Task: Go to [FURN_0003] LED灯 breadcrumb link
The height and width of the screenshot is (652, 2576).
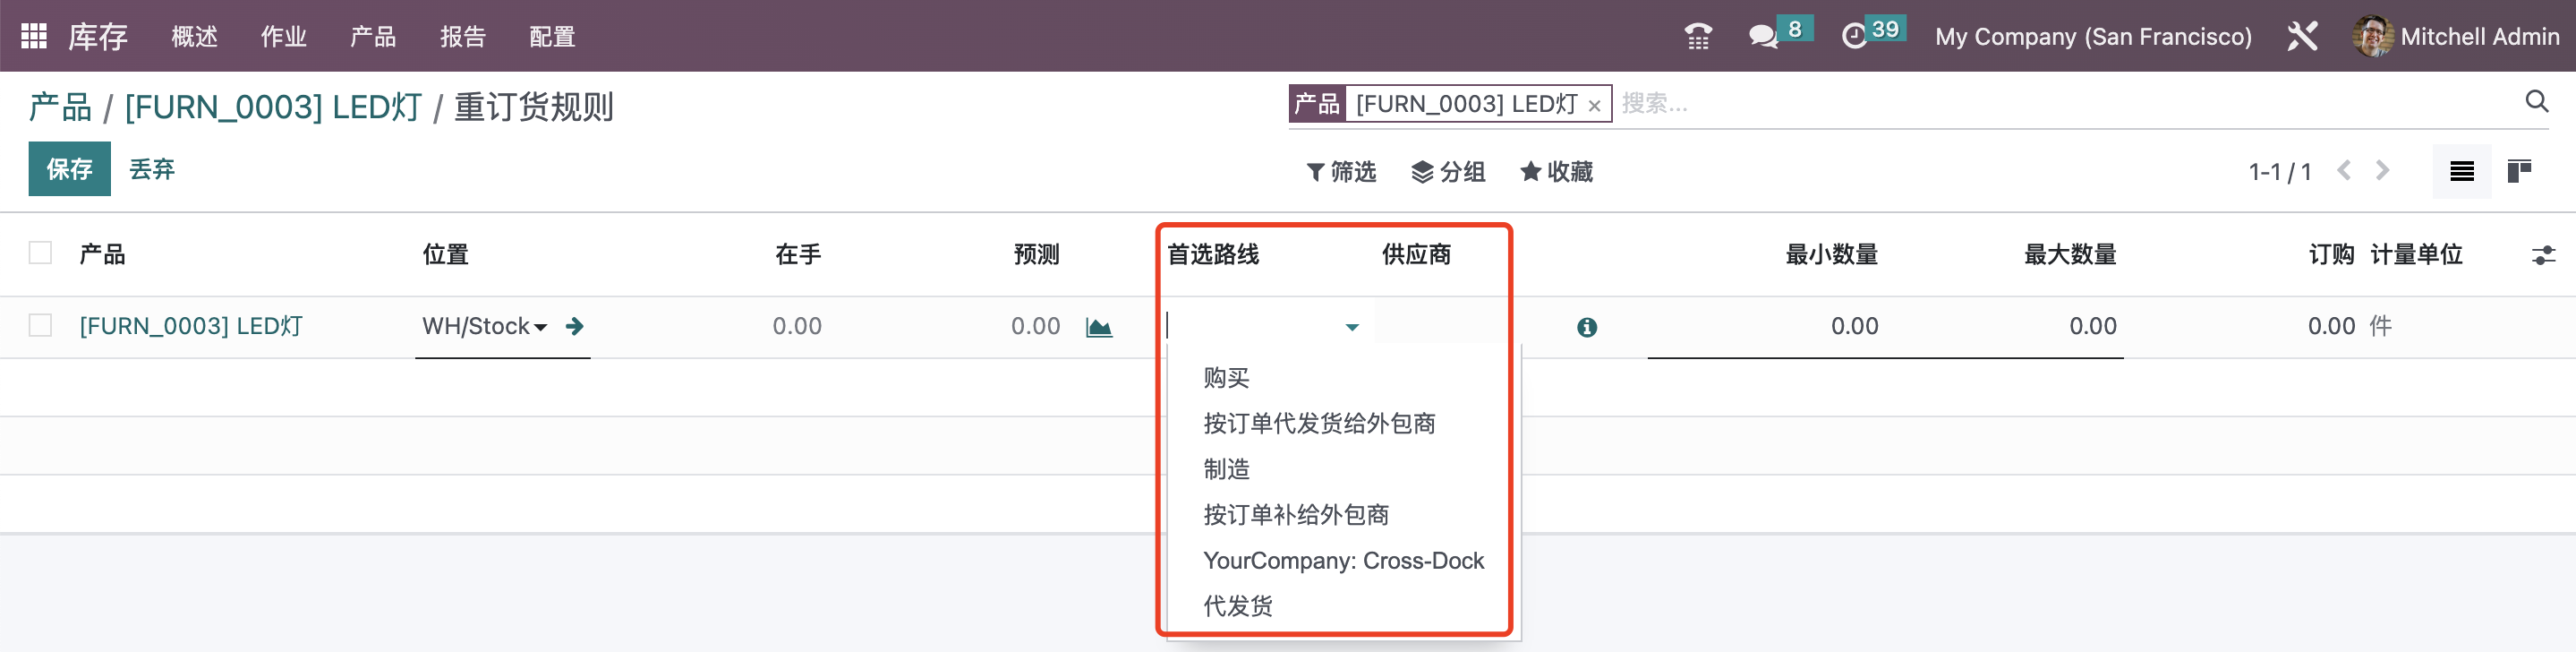Action: point(273,107)
